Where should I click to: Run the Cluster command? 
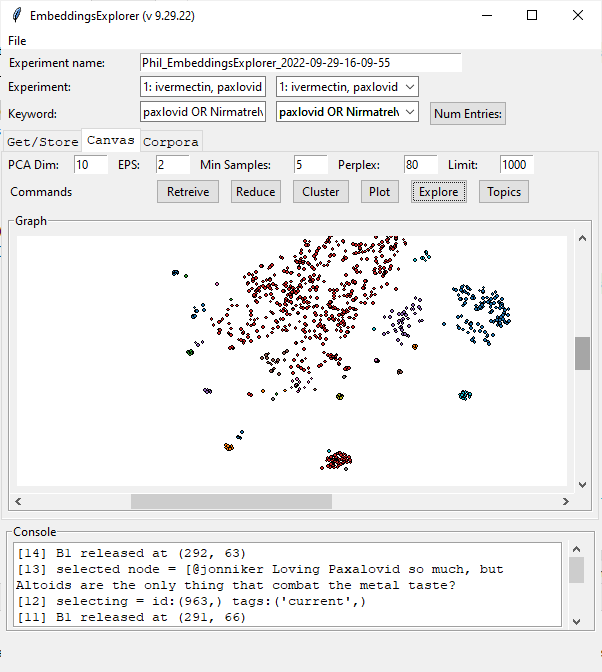coord(321,191)
